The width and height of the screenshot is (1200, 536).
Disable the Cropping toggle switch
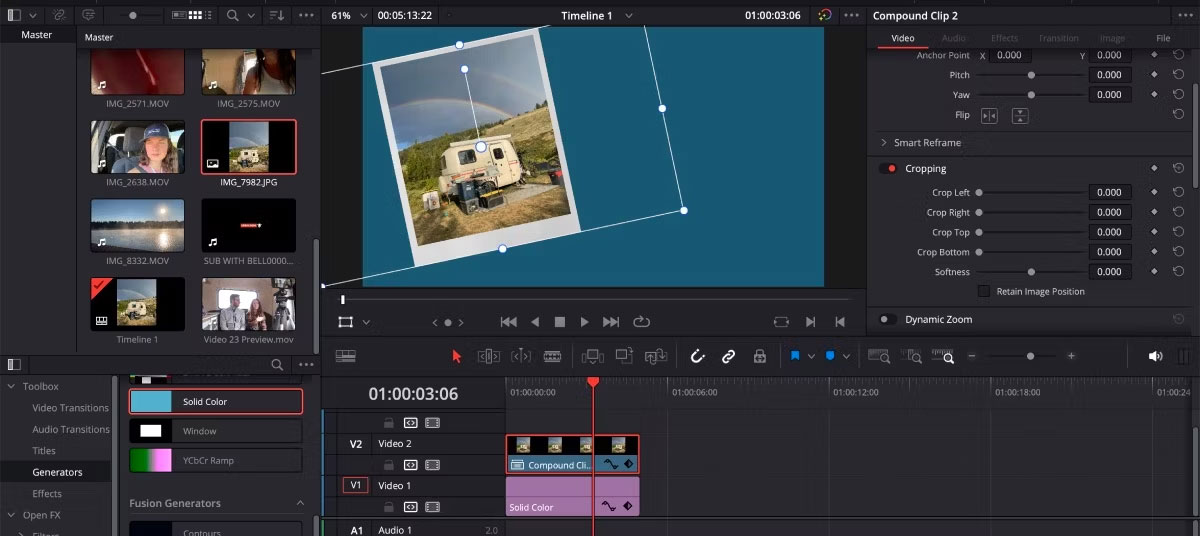coord(887,169)
